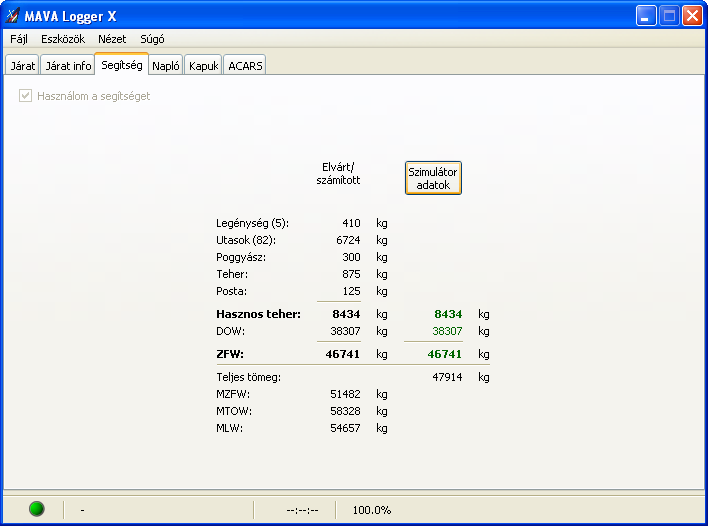Click the Szimulátor adatok button
The height and width of the screenshot is (526, 708).
(x=433, y=178)
